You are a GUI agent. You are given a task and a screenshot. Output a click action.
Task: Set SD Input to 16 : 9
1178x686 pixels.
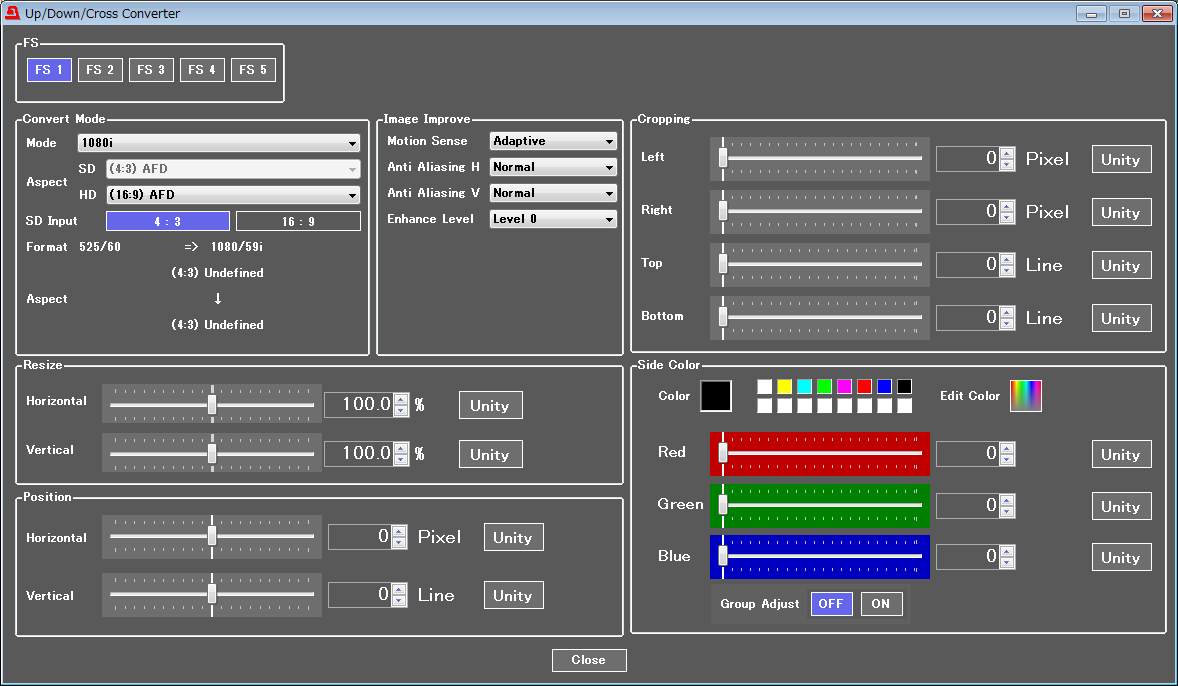(298, 221)
